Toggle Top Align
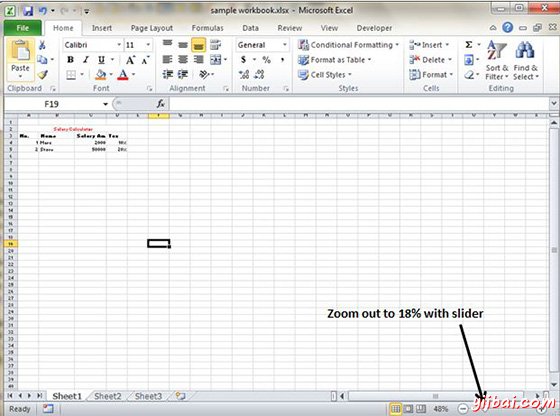The width and height of the screenshot is (560, 416). coord(168,45)
